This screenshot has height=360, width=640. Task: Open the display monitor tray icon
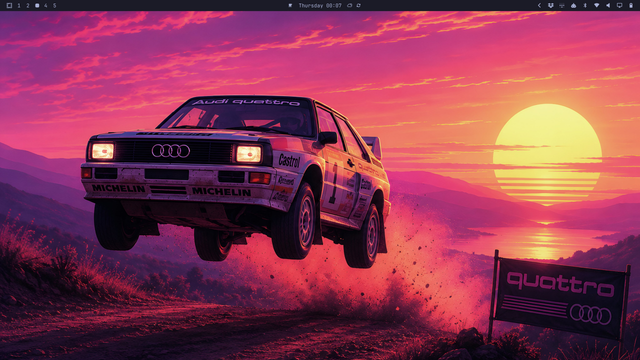619,6
